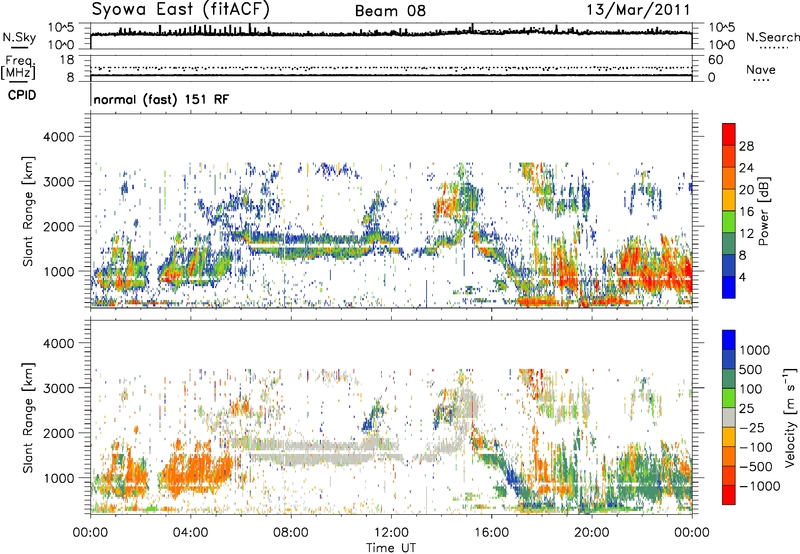800x554 pixels.
Task: Click the '04:00' time axis label
Action: tap(190, 533)
